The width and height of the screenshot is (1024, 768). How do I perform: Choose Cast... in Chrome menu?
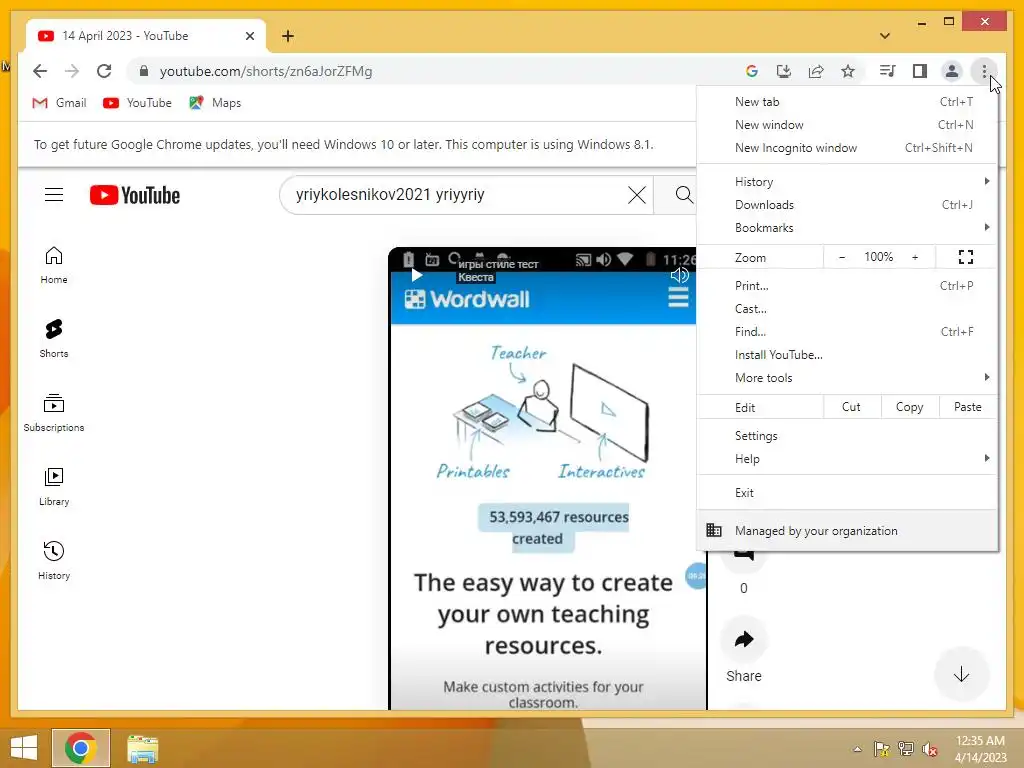point(847,308)
